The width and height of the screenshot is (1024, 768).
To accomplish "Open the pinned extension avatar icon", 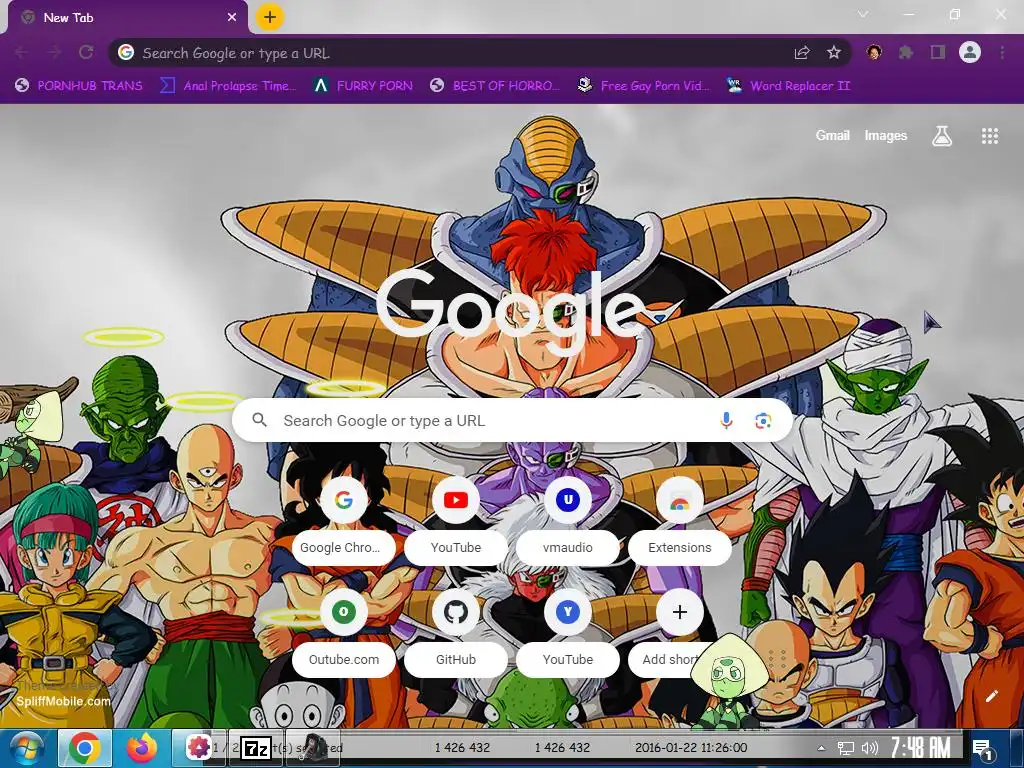I will 874,52.
